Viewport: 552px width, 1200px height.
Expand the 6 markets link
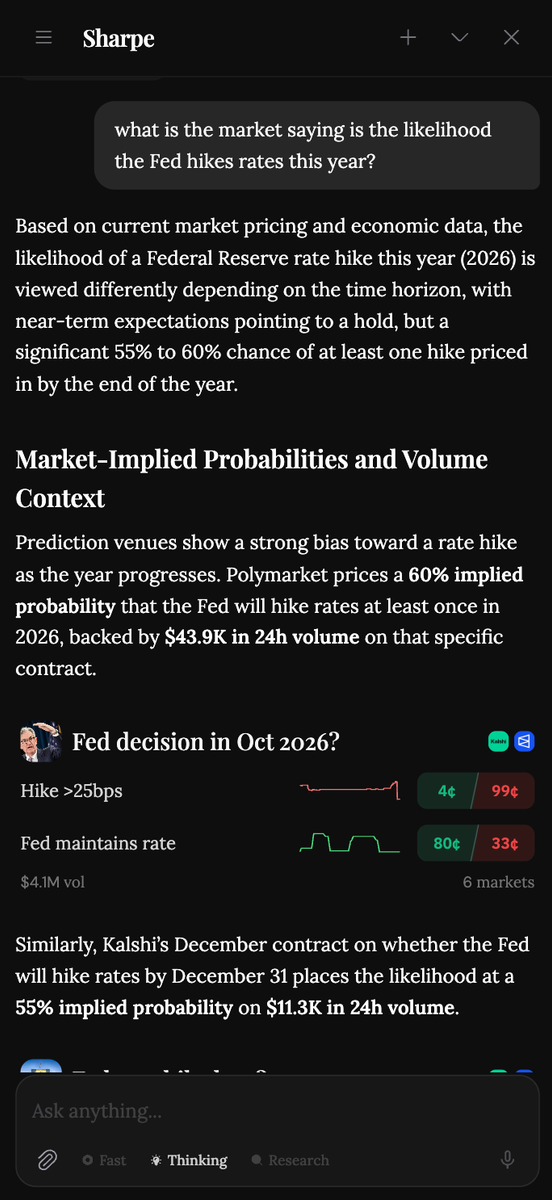point(498,882)
